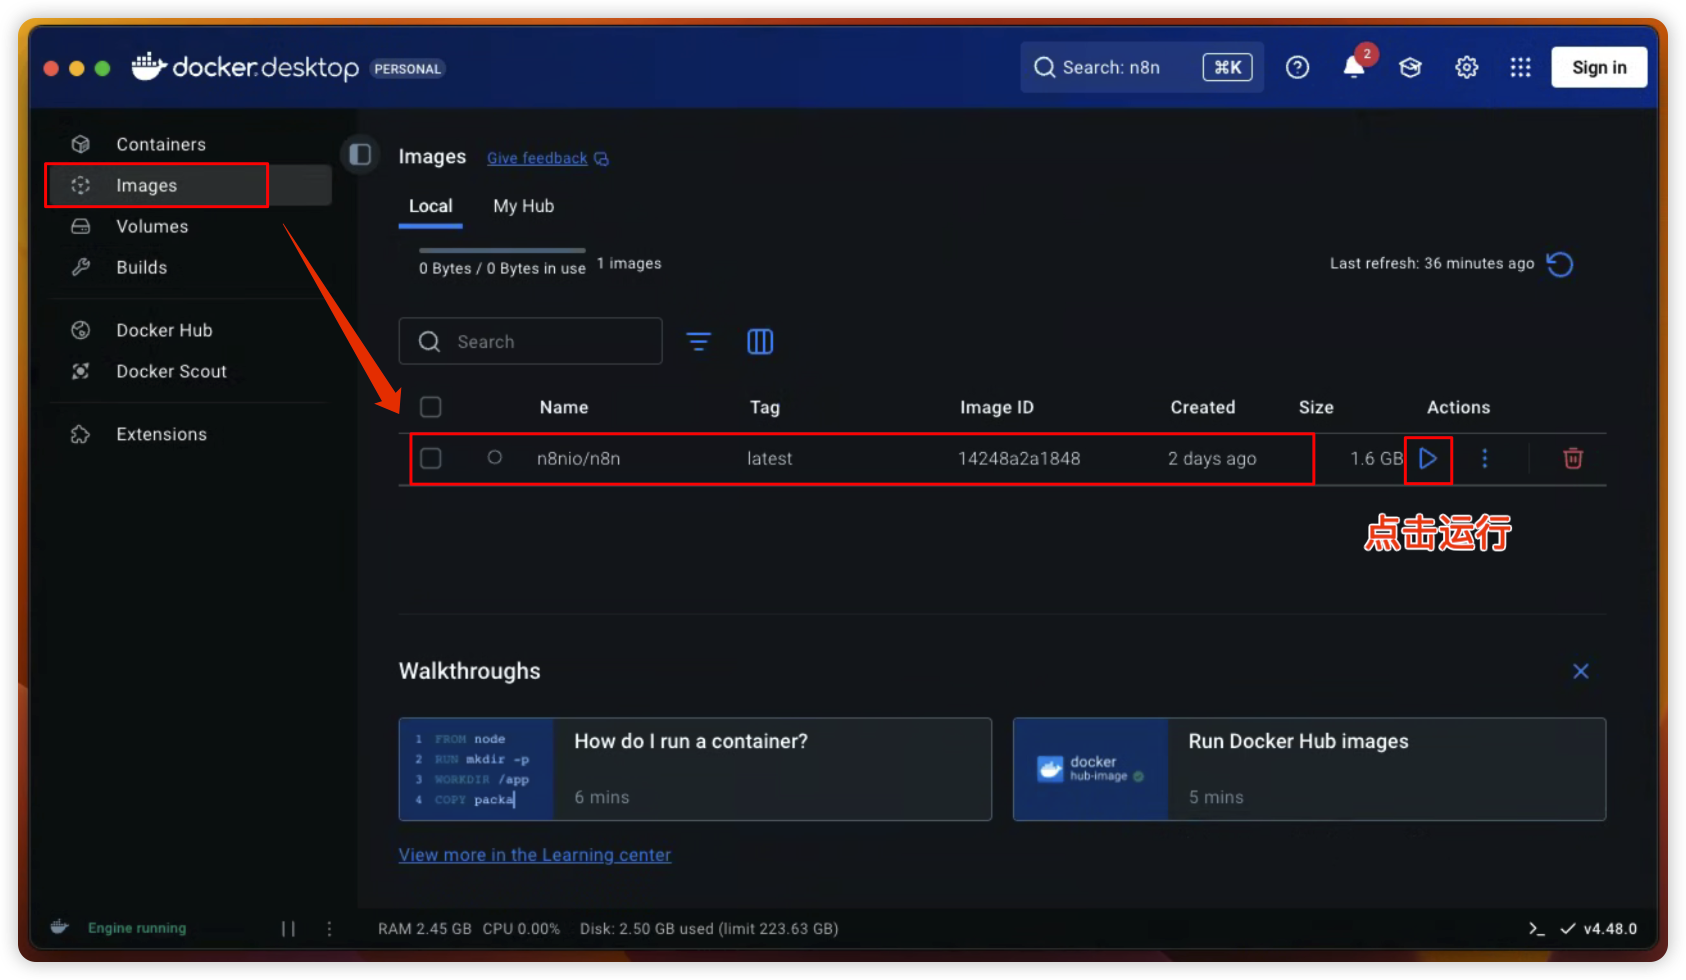The width and height of the screenshot is (1686, 980).
Task: Refresh the images list
Action: pos(1560,264)
